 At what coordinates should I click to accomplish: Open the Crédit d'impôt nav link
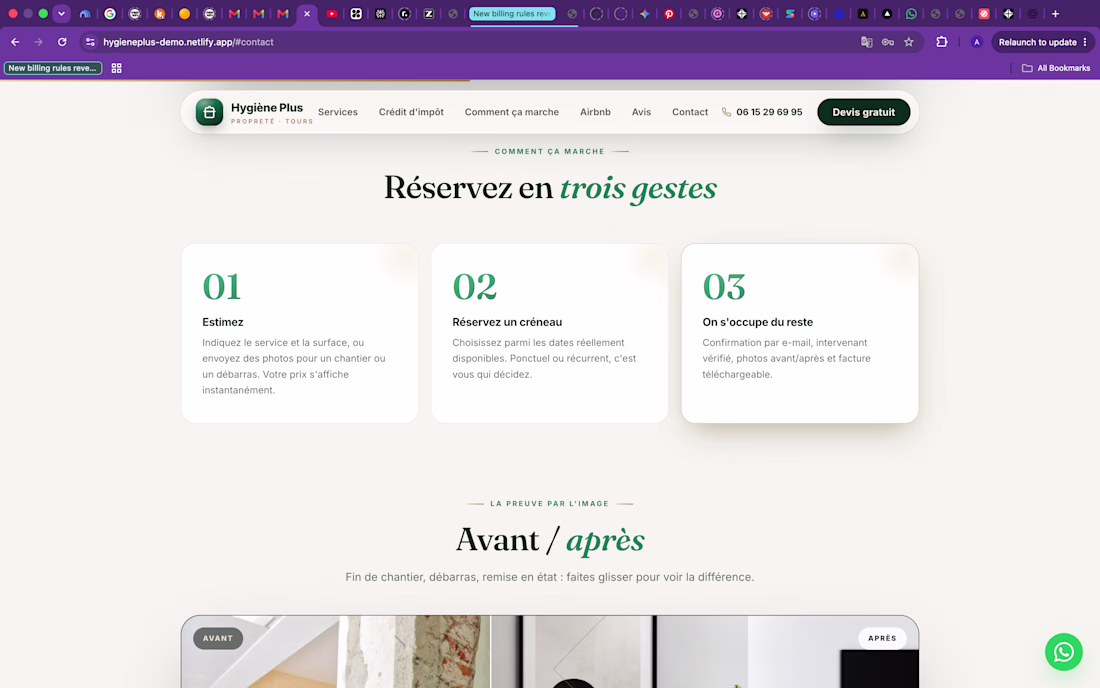click(x=411, y=112)
